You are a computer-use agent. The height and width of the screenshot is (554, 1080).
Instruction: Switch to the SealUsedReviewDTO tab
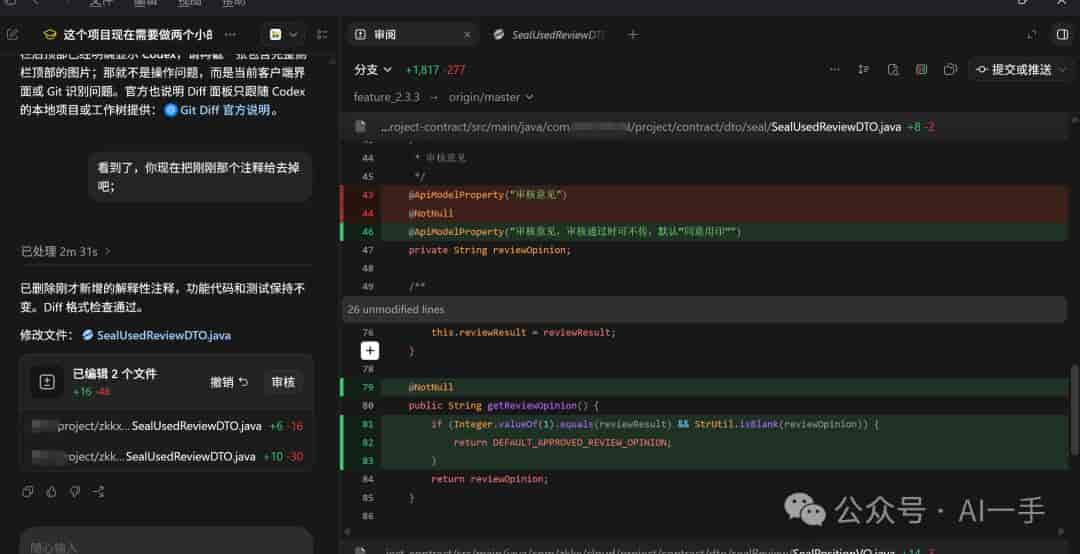click(x=551, y=34)
